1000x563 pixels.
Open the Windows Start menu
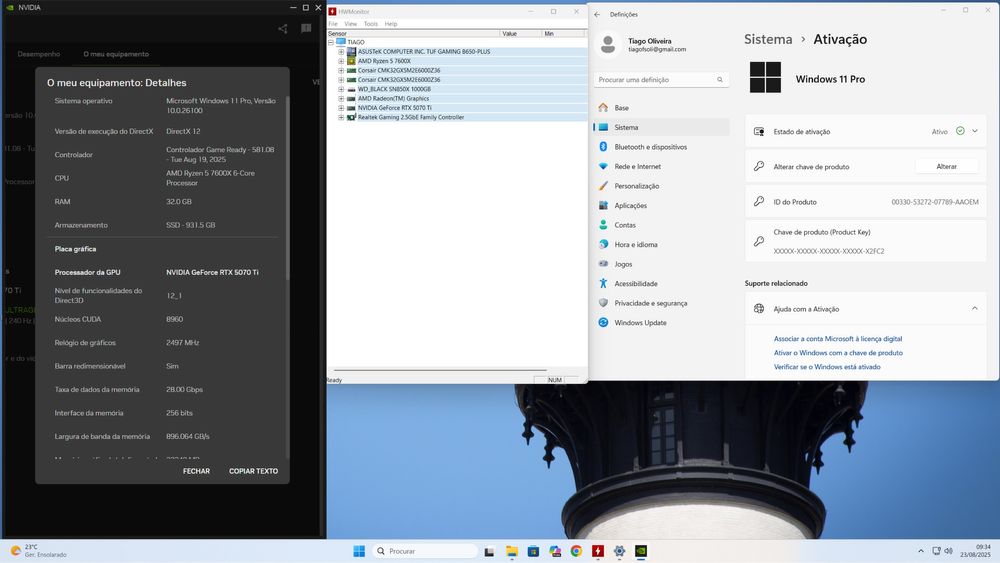359,551
